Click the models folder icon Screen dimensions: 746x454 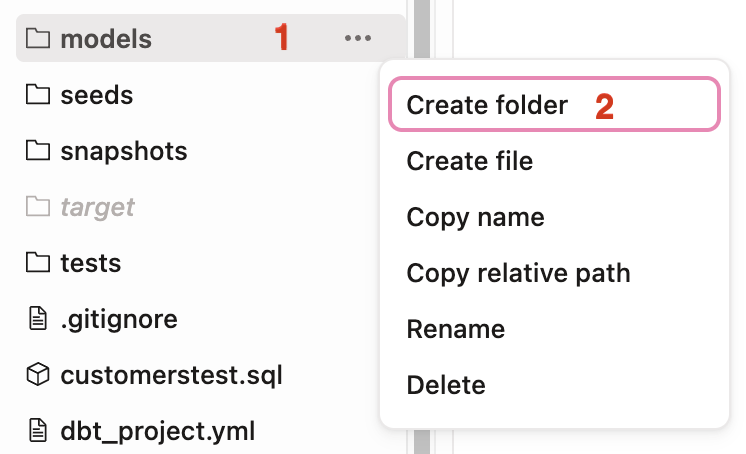[x=37, y=39]
